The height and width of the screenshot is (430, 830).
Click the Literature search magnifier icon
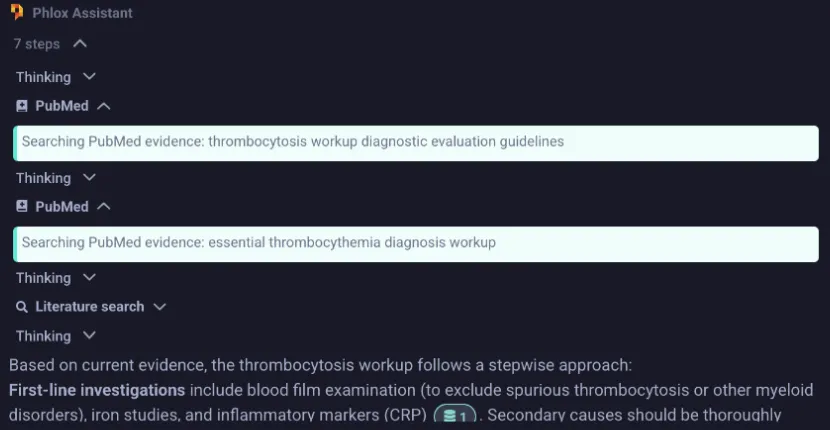click(x=22, y=307)
